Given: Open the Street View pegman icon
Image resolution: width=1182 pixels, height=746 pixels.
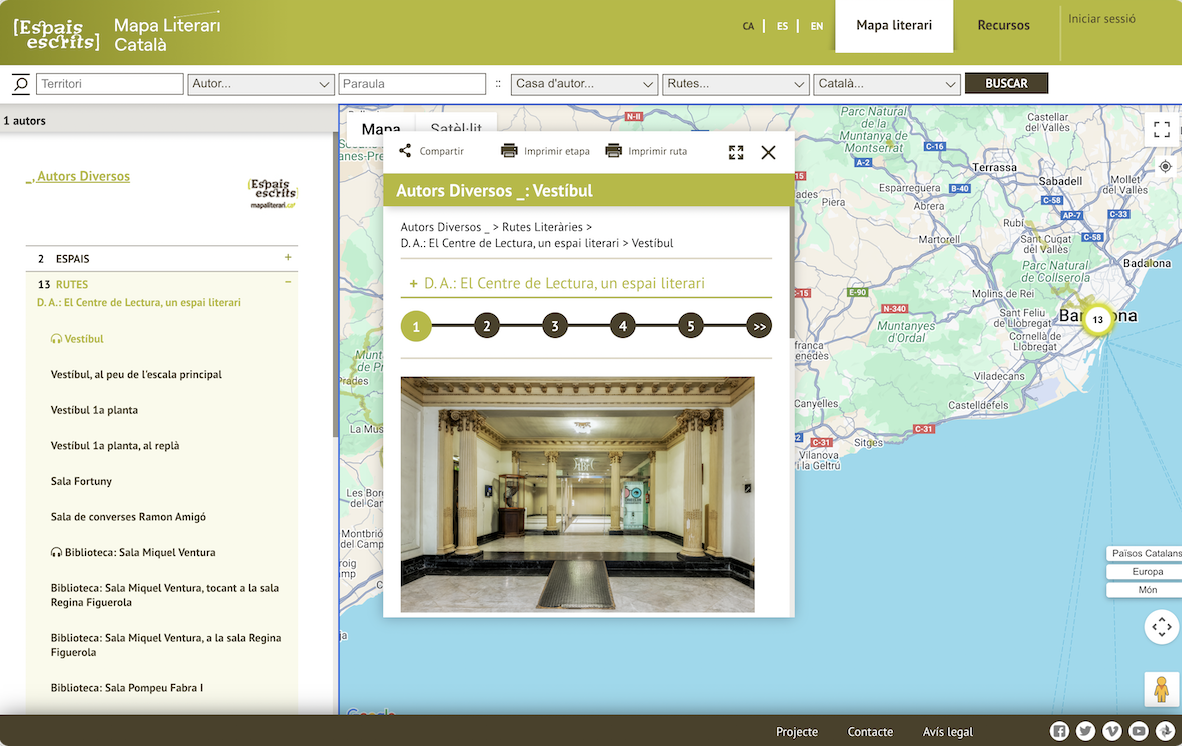Looking at the screenshot, I should [1161, 690].
